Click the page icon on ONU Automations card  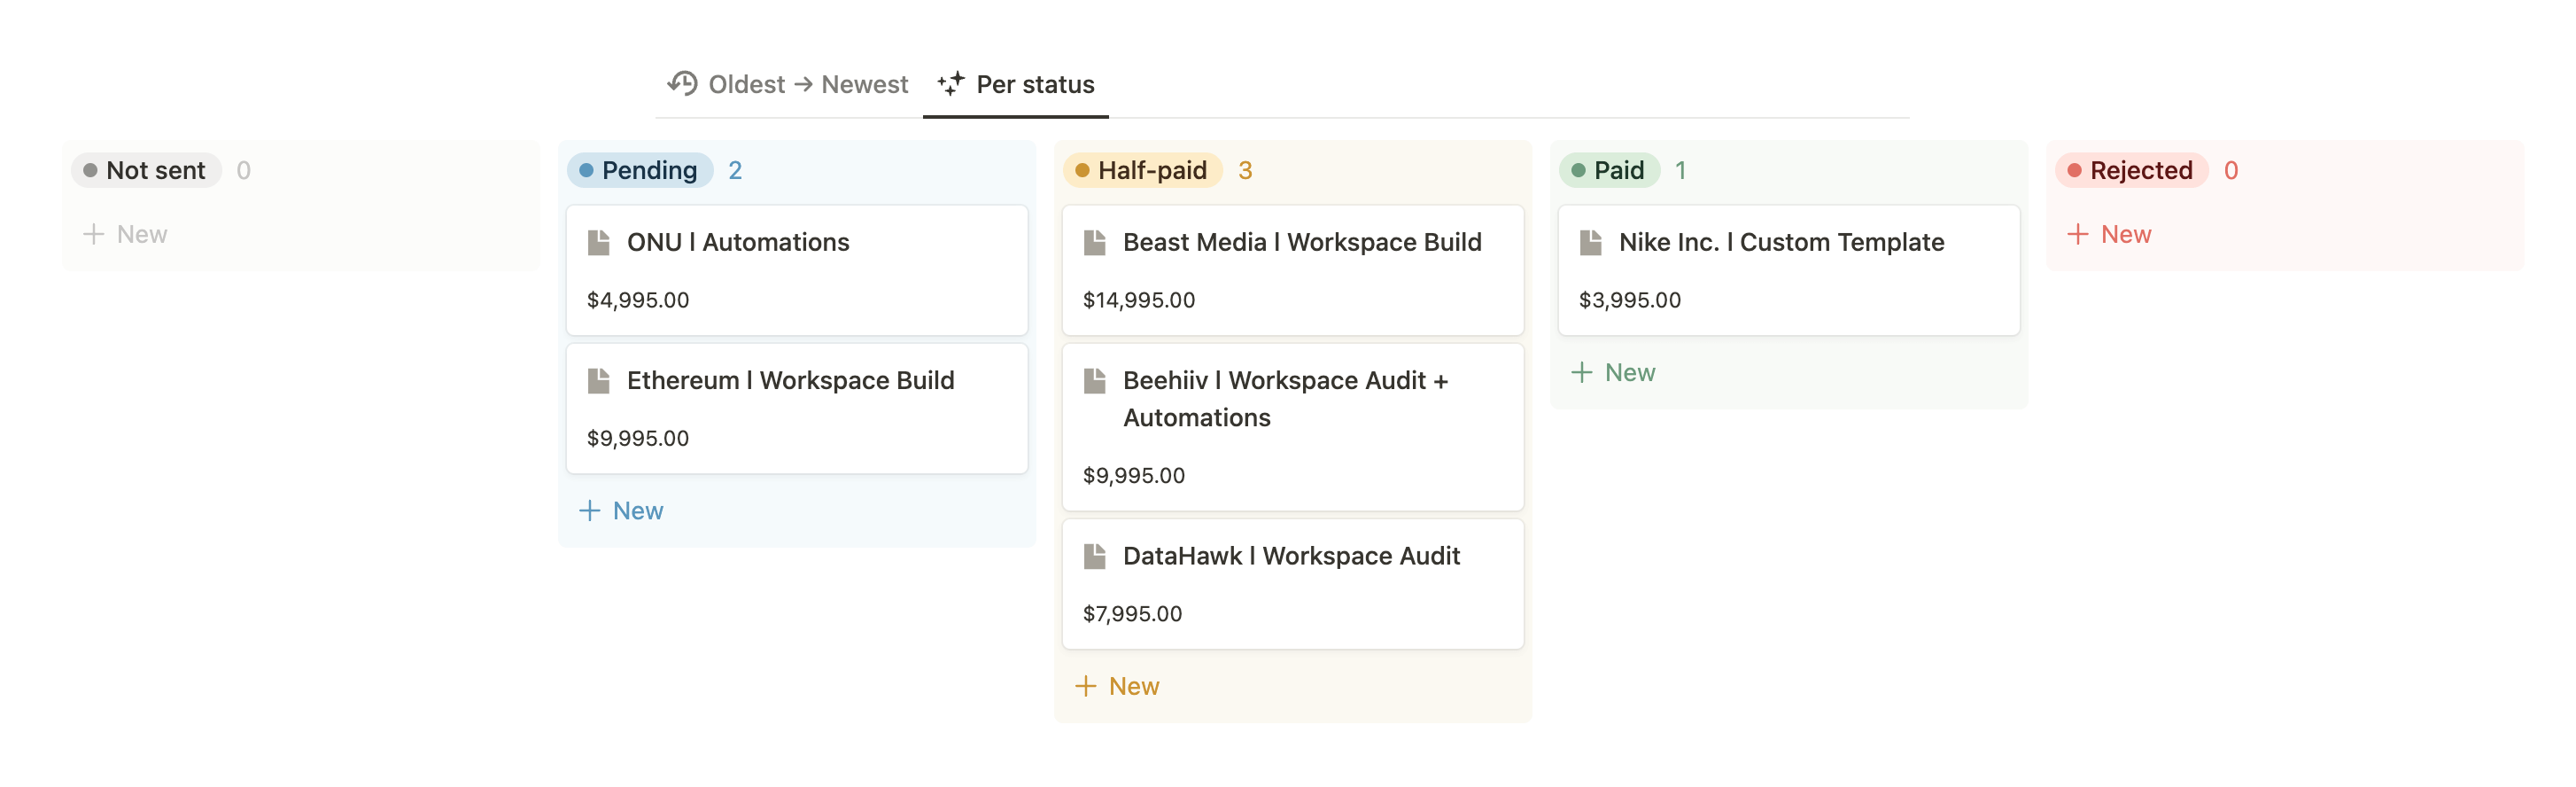[x=598, y=242]
